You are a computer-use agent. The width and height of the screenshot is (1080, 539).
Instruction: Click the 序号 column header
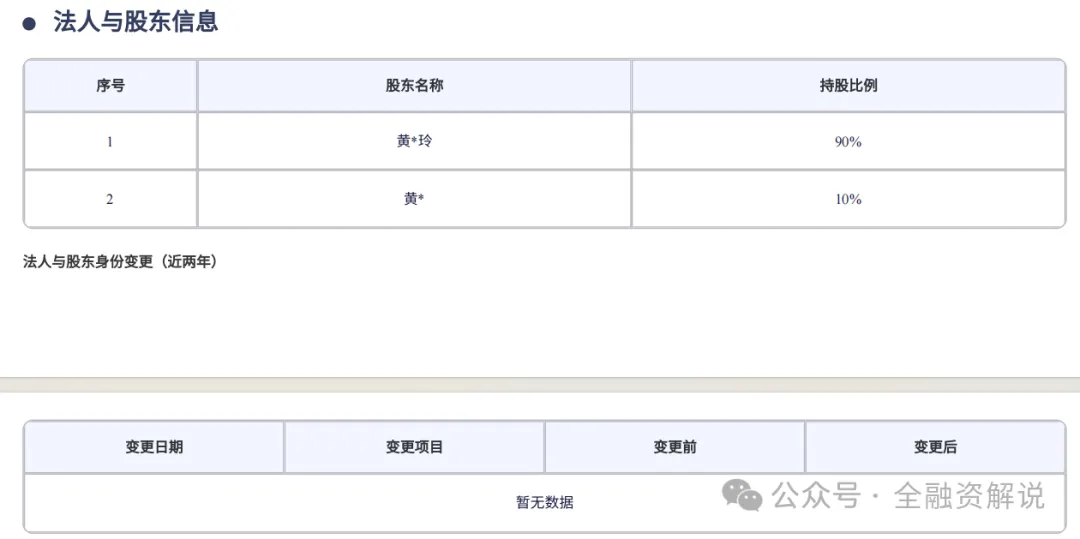coord(110,86)
